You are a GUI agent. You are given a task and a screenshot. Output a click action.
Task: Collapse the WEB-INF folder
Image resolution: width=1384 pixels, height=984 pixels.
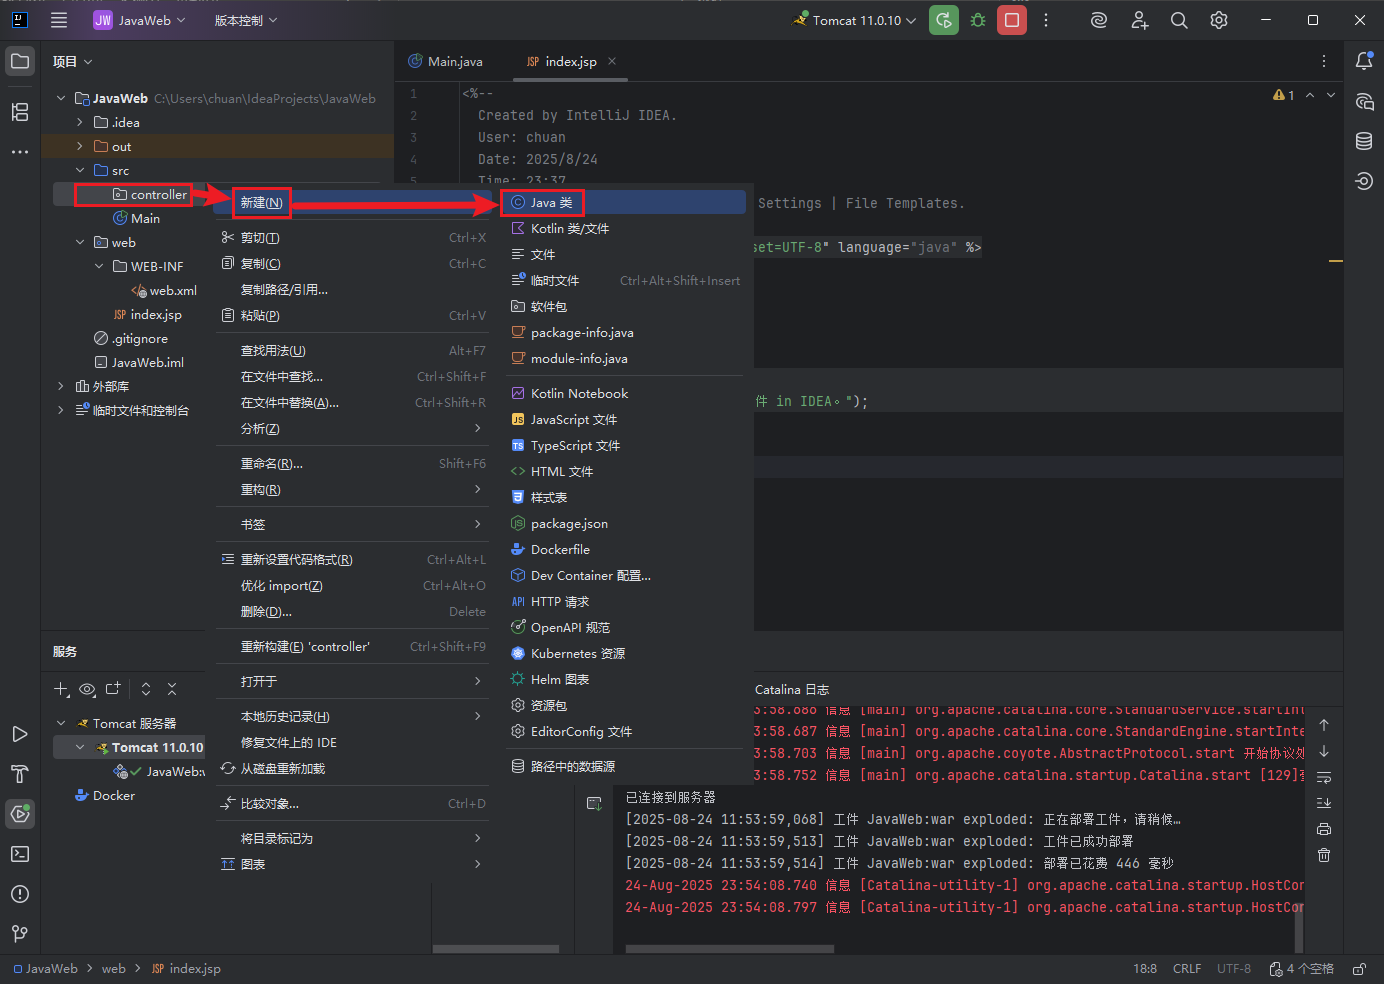coord(99,266)
